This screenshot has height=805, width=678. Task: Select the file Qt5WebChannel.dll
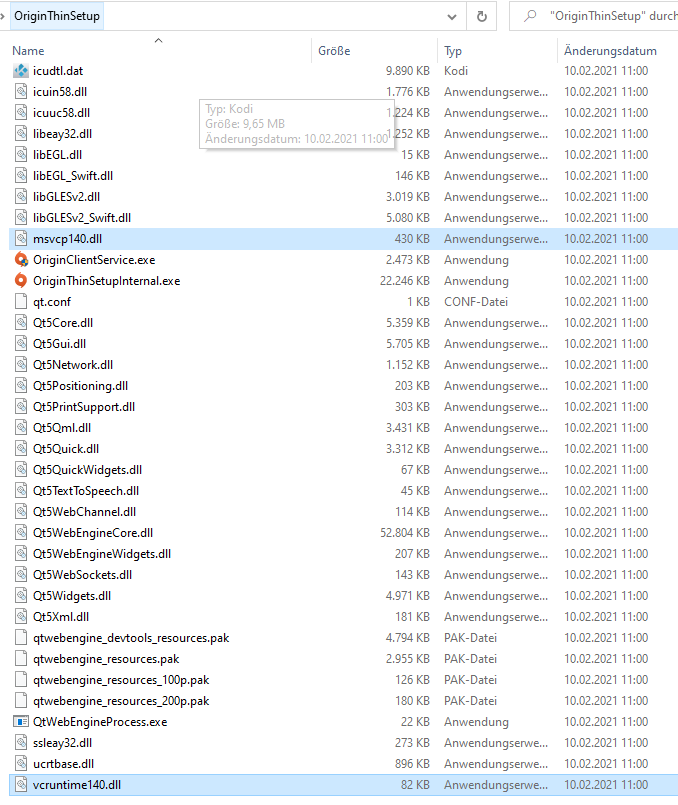(x=85, y=512)
